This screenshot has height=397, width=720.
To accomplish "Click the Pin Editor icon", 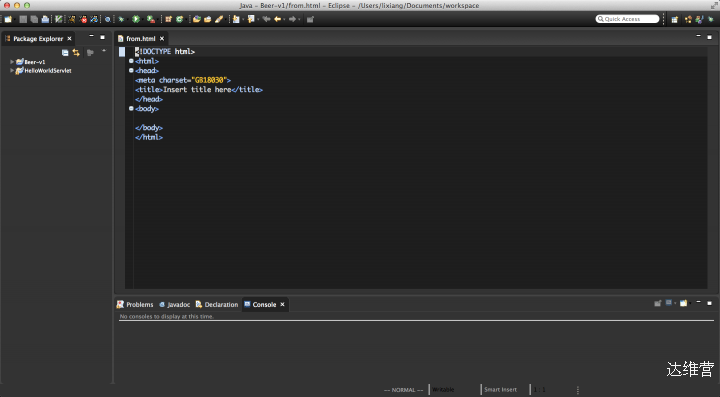I will click(x=310, y=19).
